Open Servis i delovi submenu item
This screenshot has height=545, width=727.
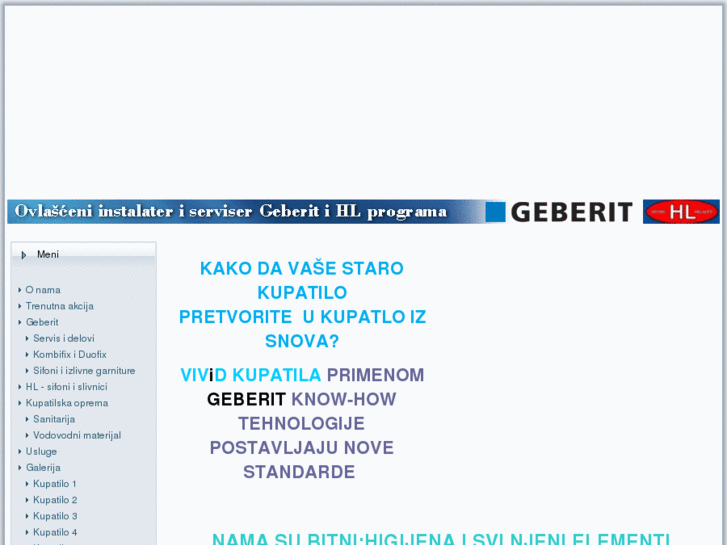pos(64,339)
